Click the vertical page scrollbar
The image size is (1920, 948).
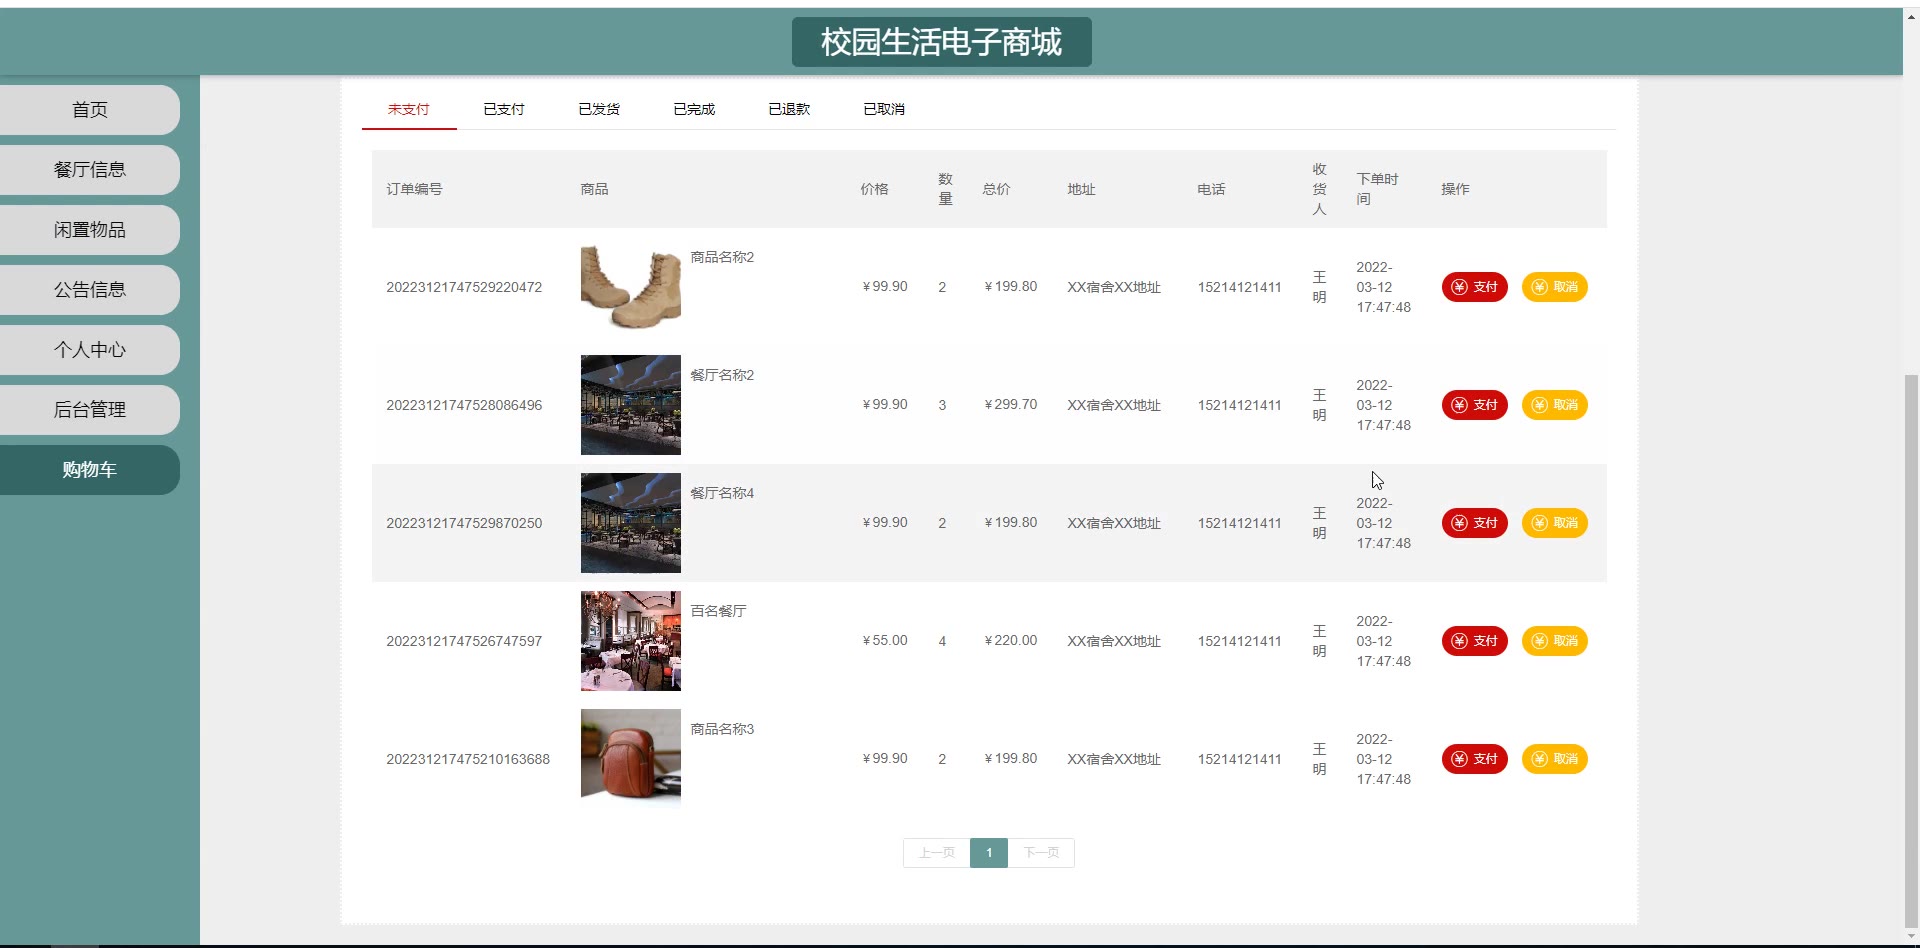tap(1912, 650)
